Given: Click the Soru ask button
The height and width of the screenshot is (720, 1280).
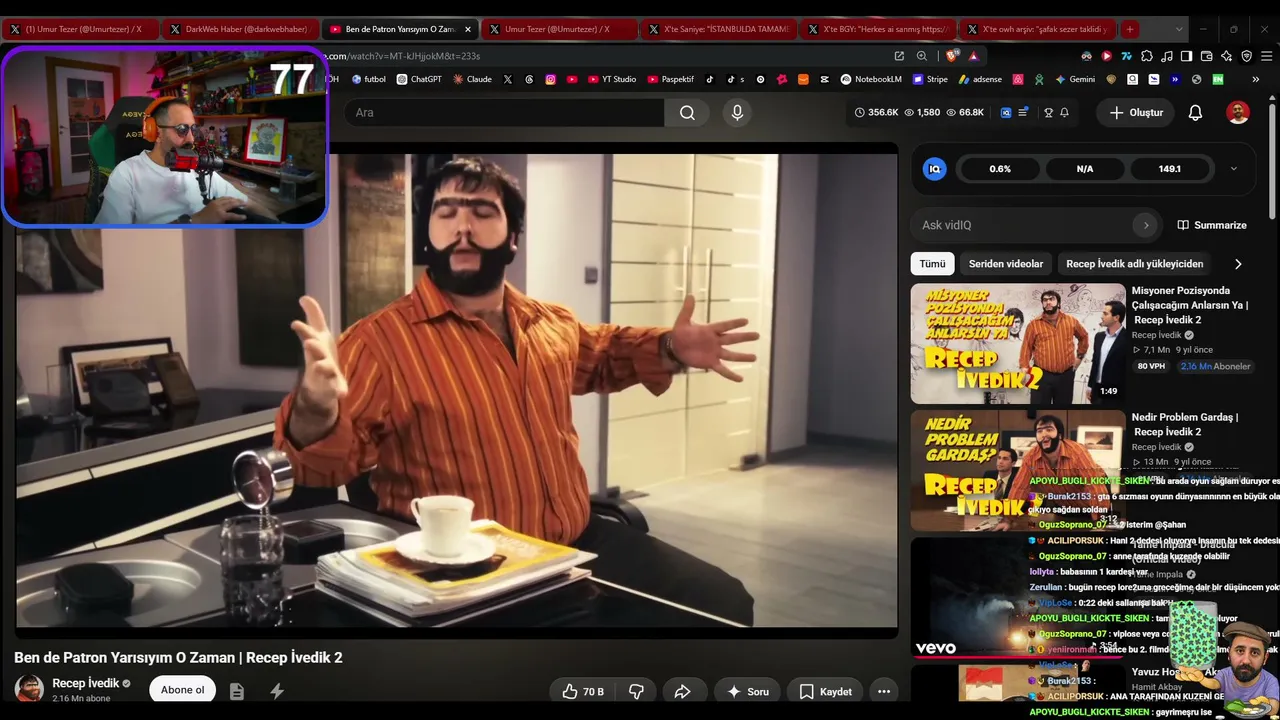Looking at the screenshot, I should click(748, 691).
